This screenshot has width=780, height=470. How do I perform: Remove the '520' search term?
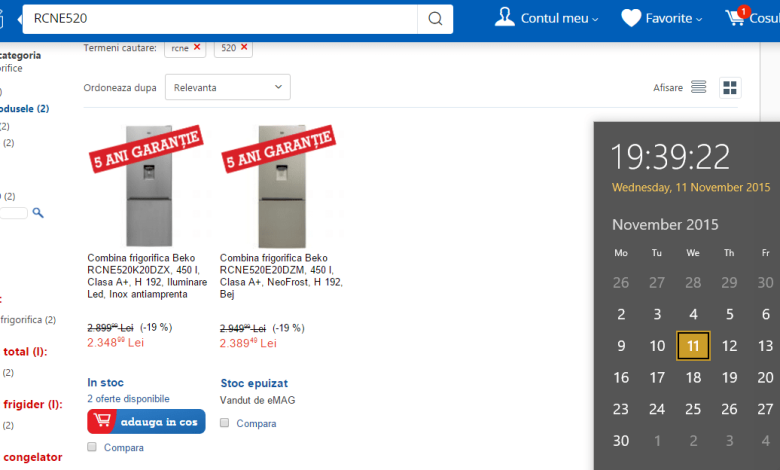coord(244,47)
